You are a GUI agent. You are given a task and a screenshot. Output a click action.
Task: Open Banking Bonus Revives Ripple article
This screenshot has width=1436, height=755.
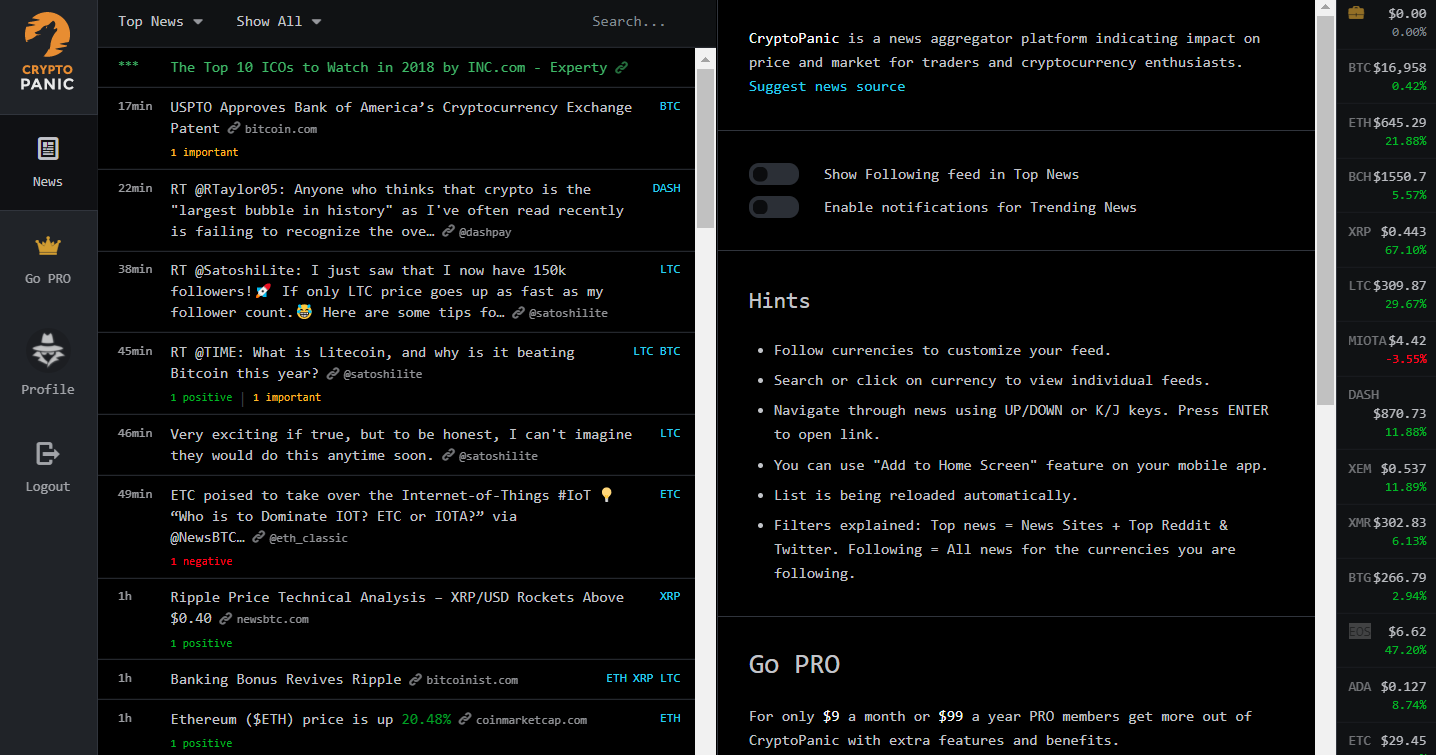coord(286,679)
